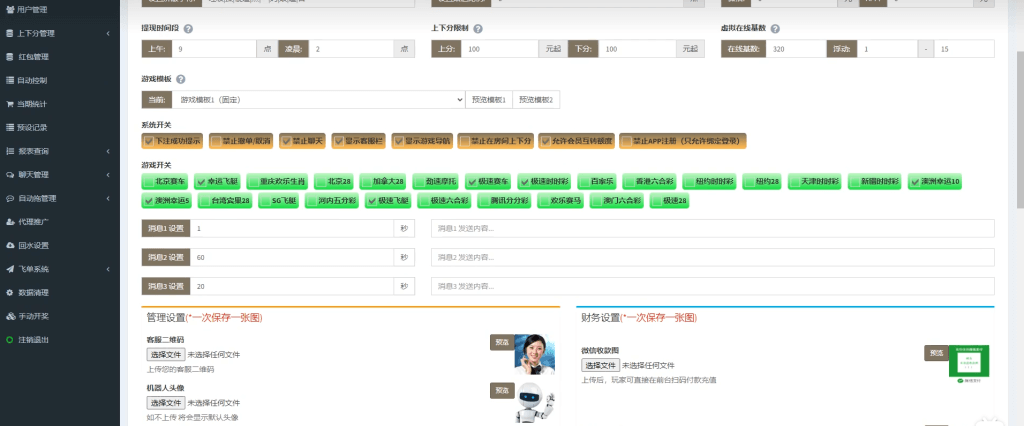The width and height of the screenshot is (1024, 426).
Task: Click 选择文件 for 客服二维码
Action: point(165,355)
